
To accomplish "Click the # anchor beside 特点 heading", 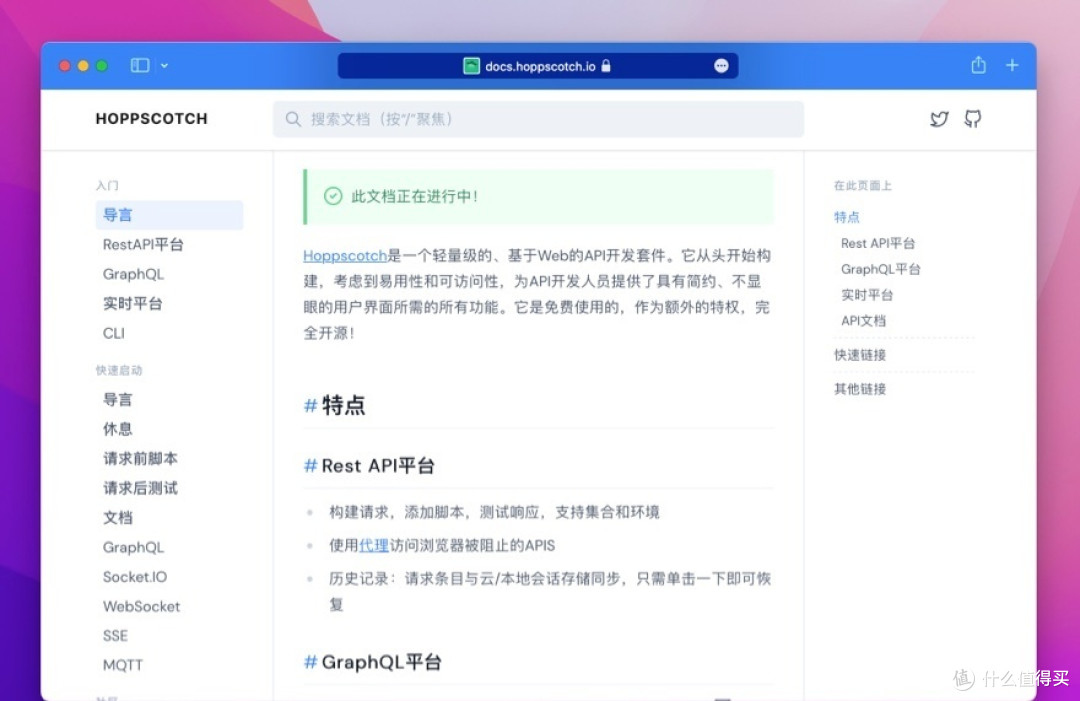I will coord(310,405).
